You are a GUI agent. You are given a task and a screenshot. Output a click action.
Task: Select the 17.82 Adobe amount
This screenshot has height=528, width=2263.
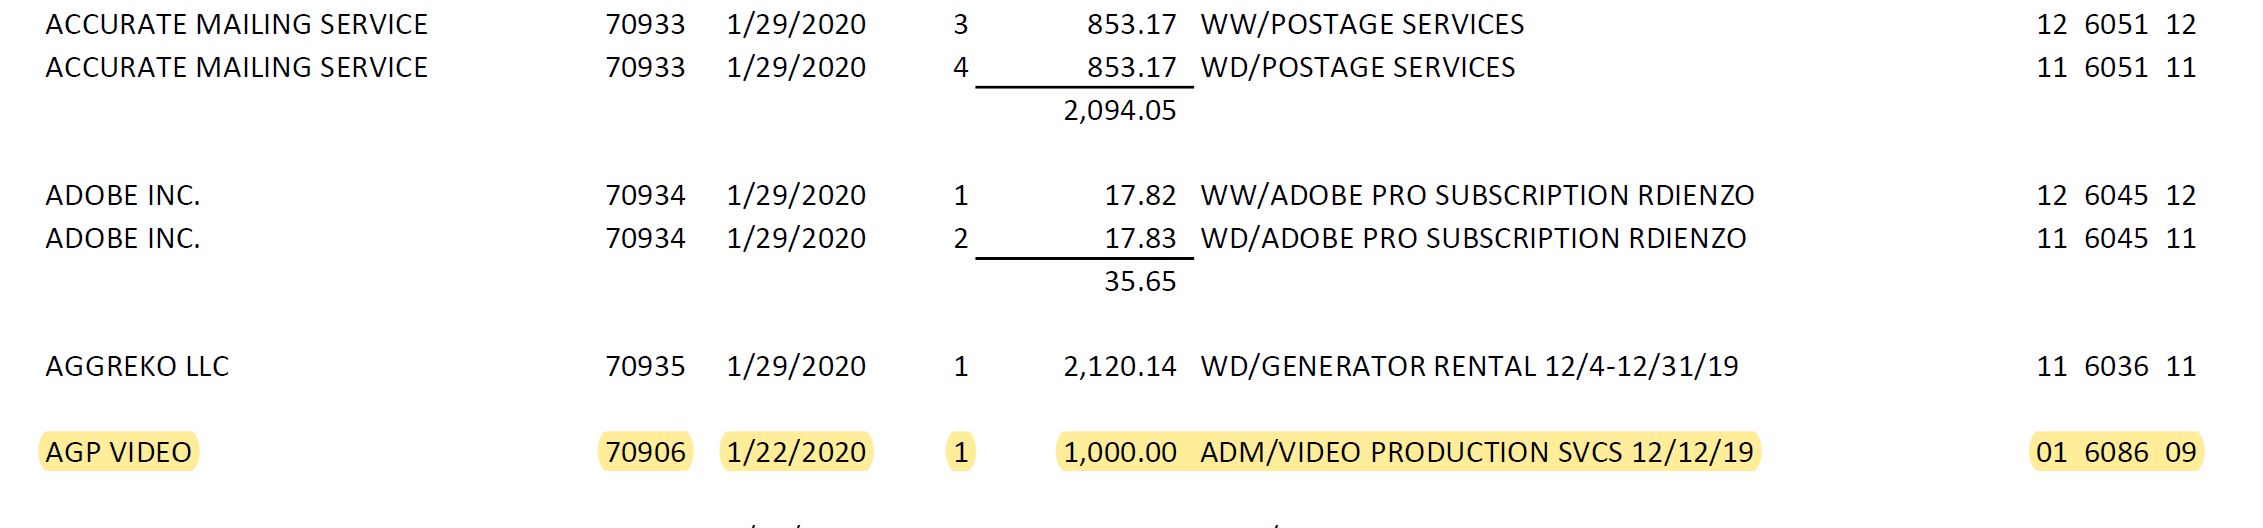pos(1140,195)
